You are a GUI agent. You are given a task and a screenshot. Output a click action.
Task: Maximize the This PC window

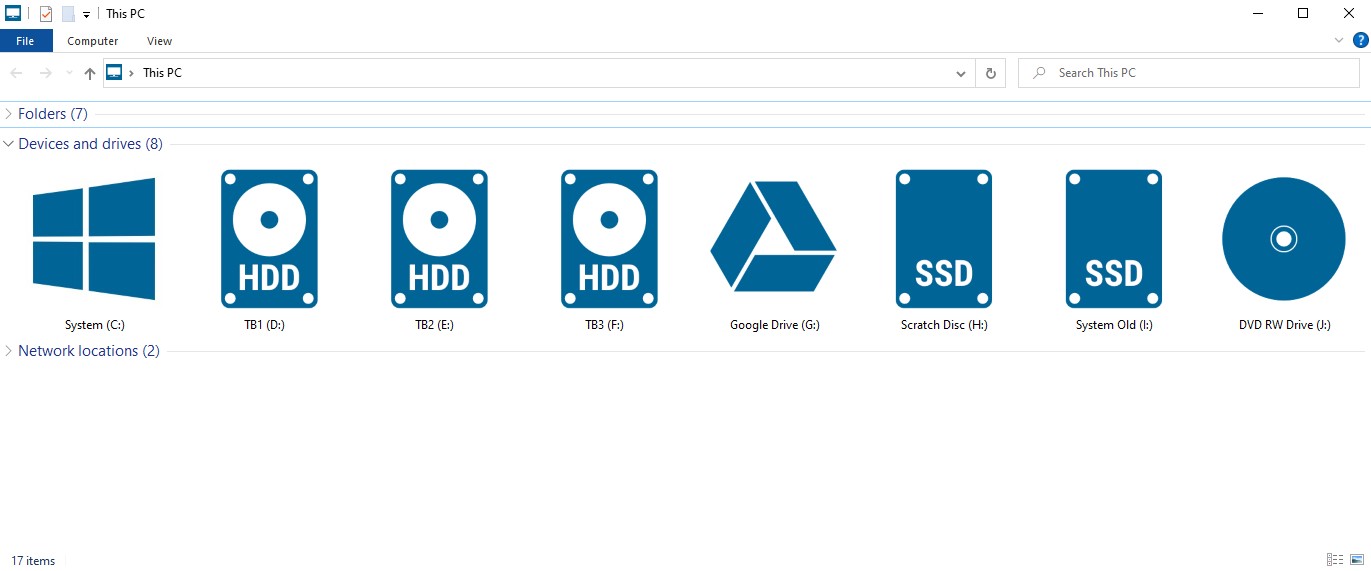coord(1303,13)
